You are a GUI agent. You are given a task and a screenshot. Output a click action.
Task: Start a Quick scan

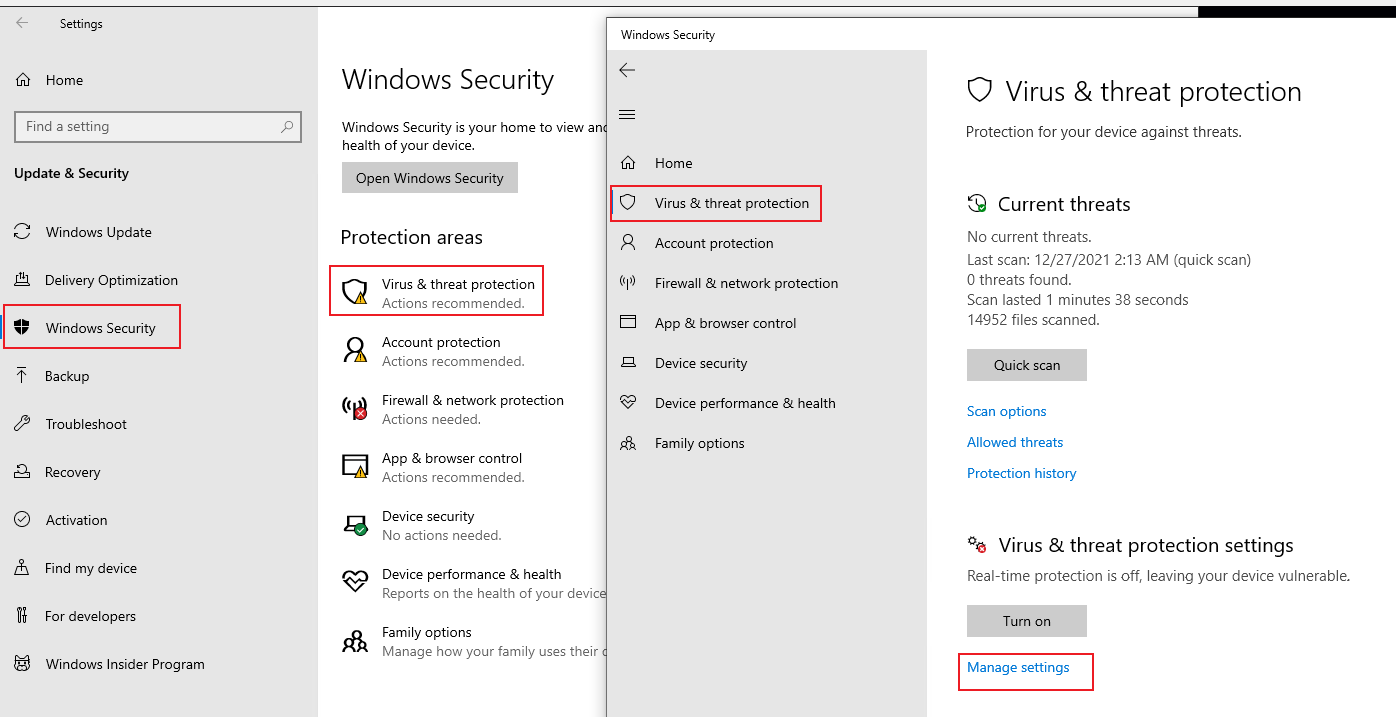[1026, 364]
